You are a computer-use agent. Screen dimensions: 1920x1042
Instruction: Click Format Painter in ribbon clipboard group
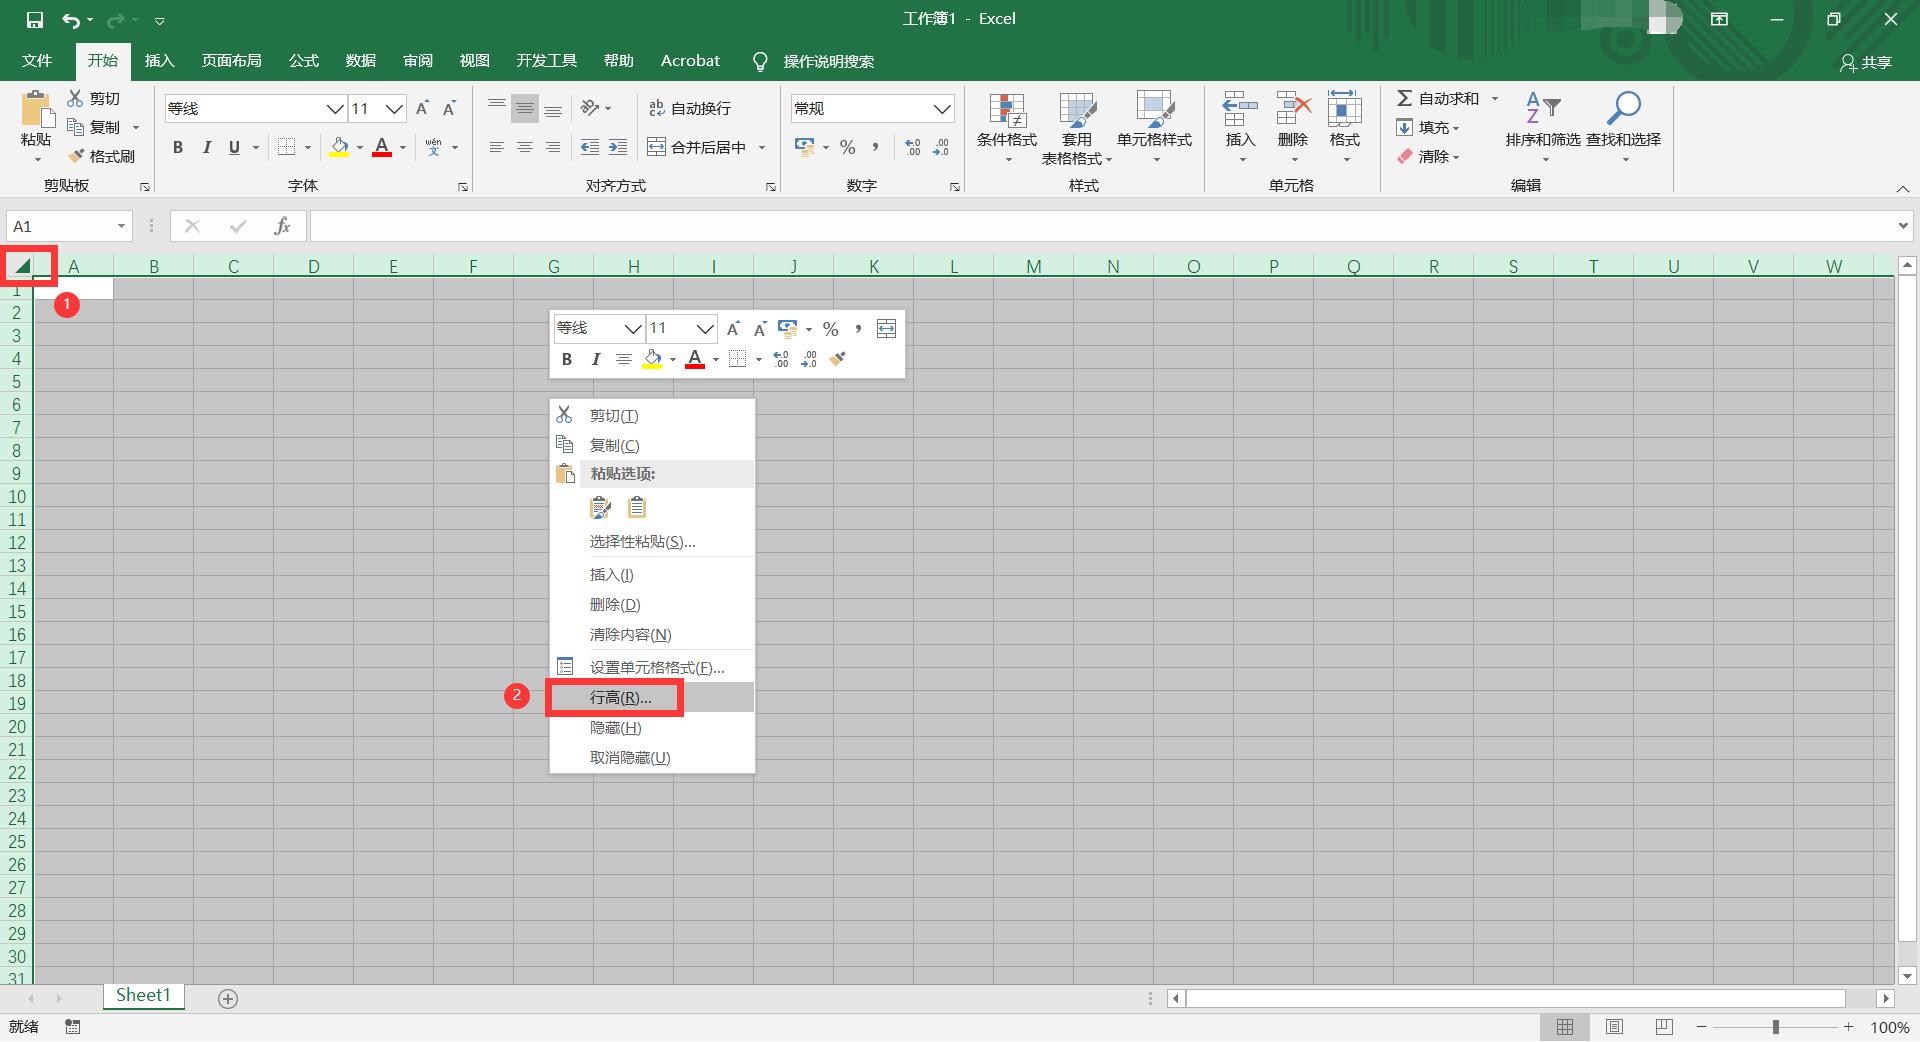point(101,156)
